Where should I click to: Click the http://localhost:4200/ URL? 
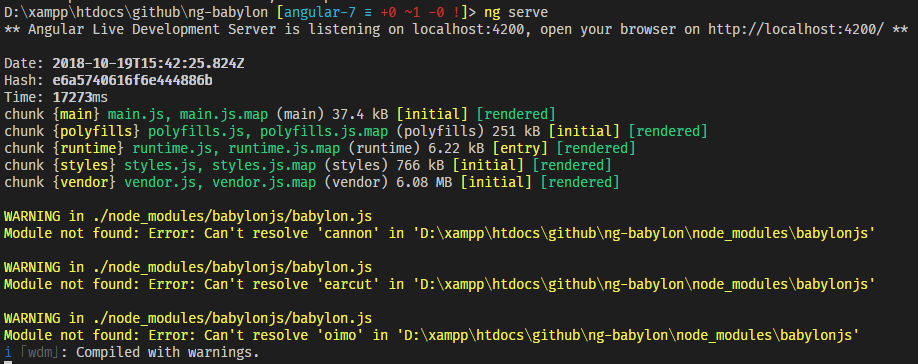pos(796,29)
